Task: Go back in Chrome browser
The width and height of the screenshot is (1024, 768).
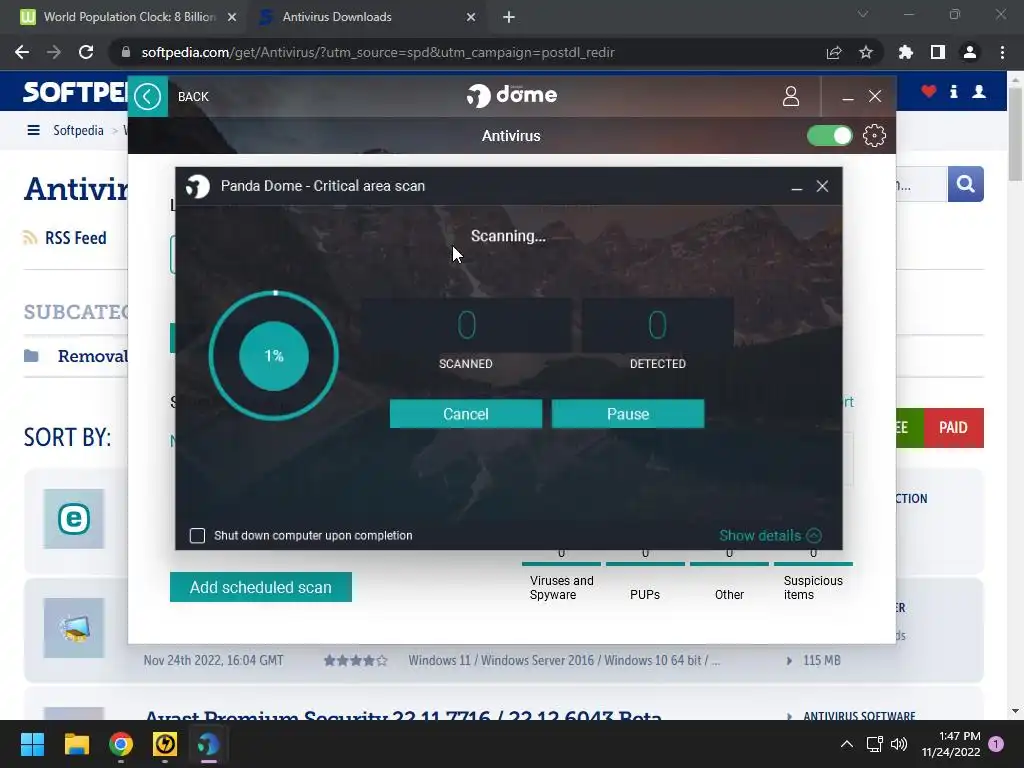Action: [22, 52]
